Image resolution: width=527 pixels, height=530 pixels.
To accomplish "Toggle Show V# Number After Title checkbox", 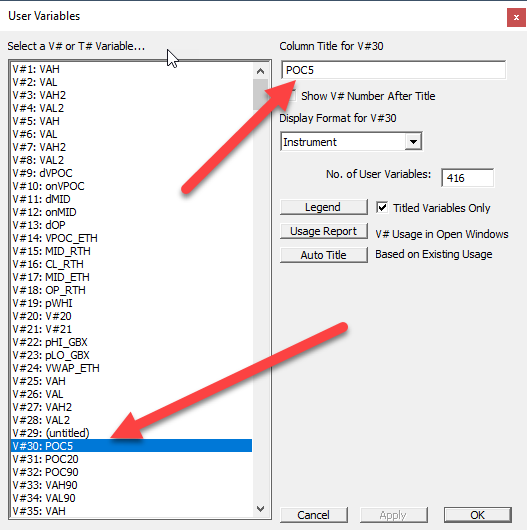I will point(292,96).
